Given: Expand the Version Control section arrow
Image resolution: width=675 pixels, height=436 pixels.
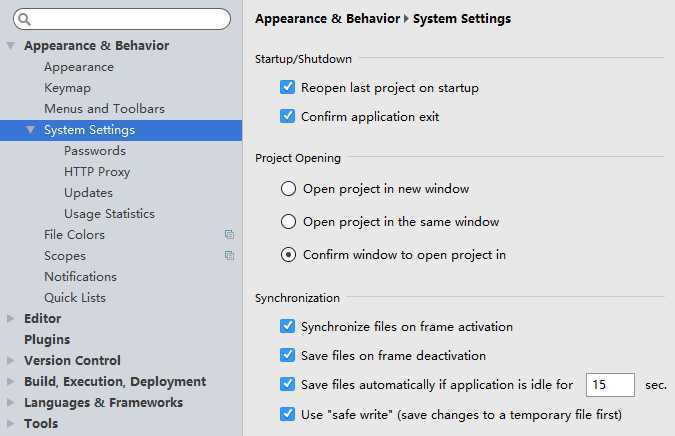Looking at the screenshot, I should (10, 360).
